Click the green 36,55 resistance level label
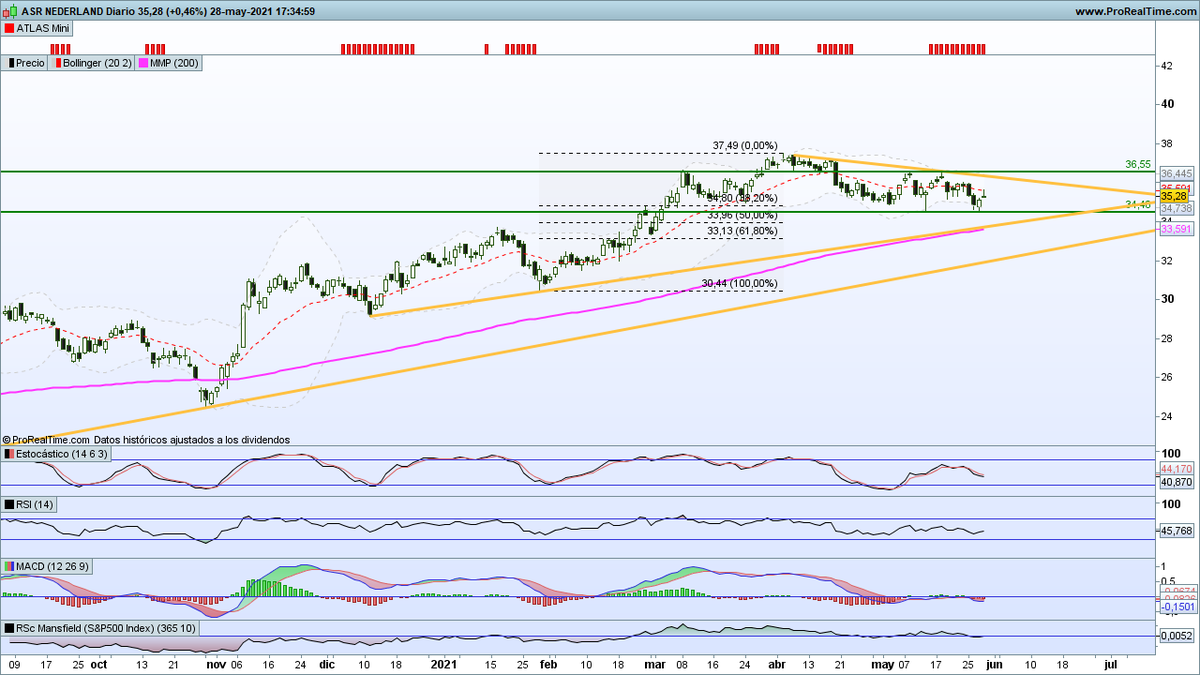Image resolution: width=1200 pixels, height=675 pixels. [x=1139, y=163]
